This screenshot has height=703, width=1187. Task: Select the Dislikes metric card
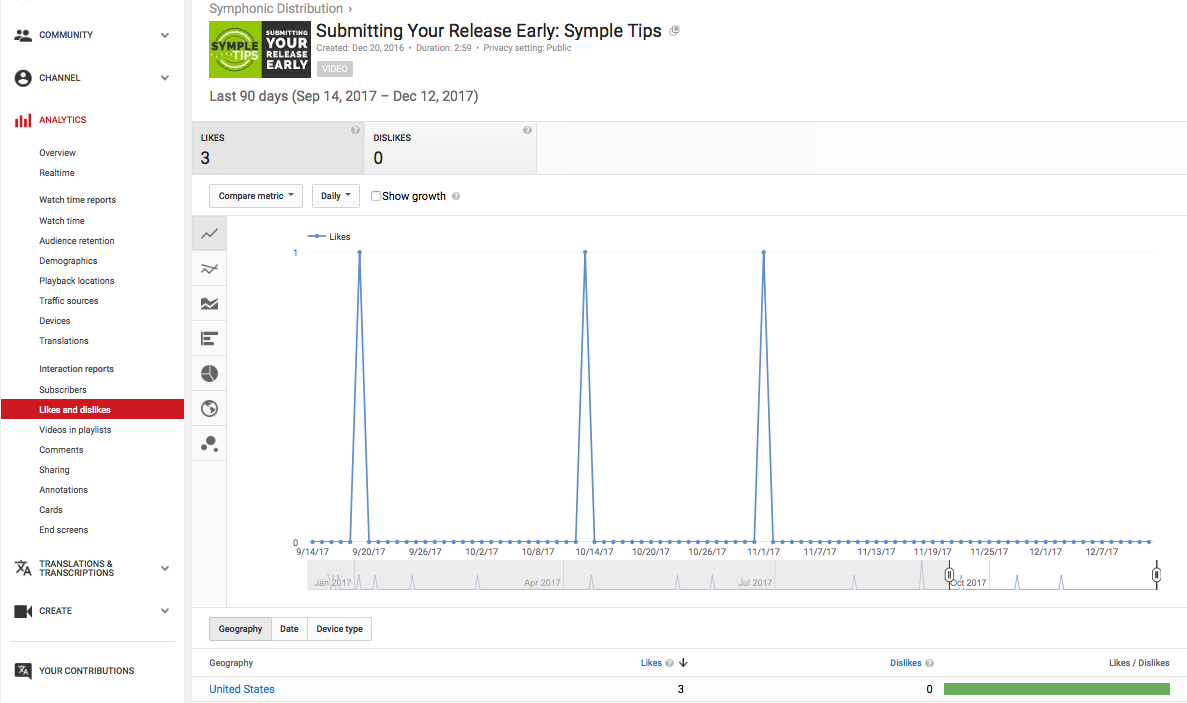coord(451,148)
